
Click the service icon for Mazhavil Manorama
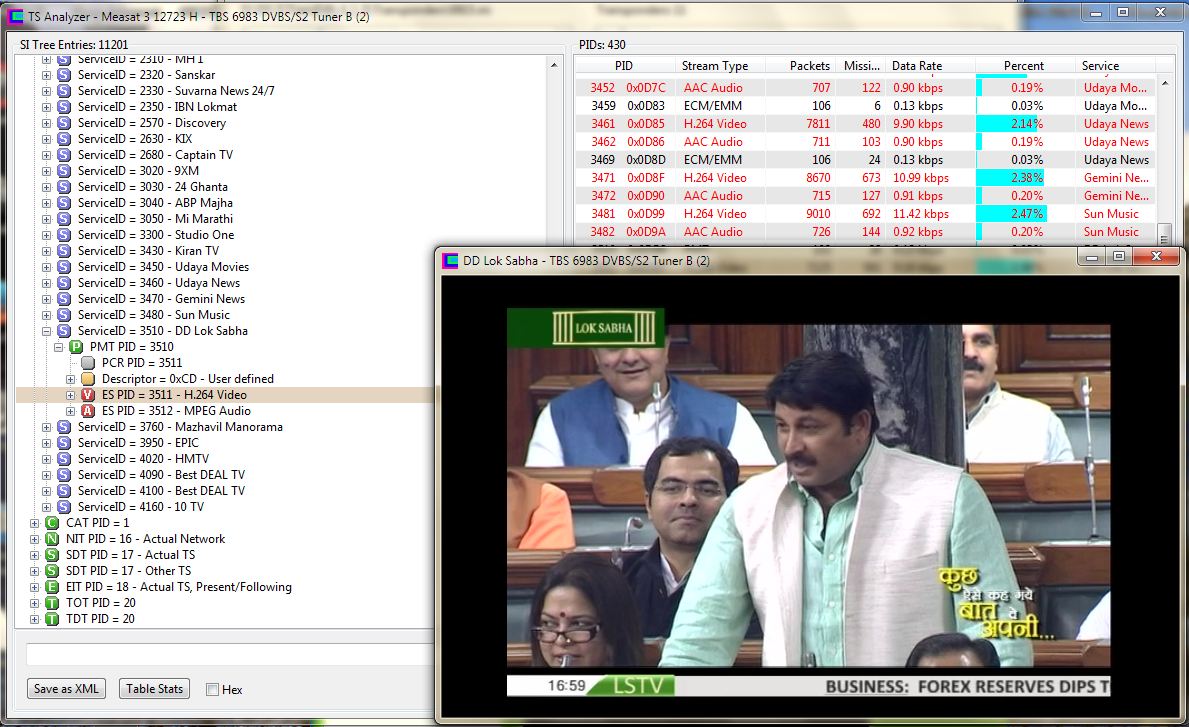[64, 427]
